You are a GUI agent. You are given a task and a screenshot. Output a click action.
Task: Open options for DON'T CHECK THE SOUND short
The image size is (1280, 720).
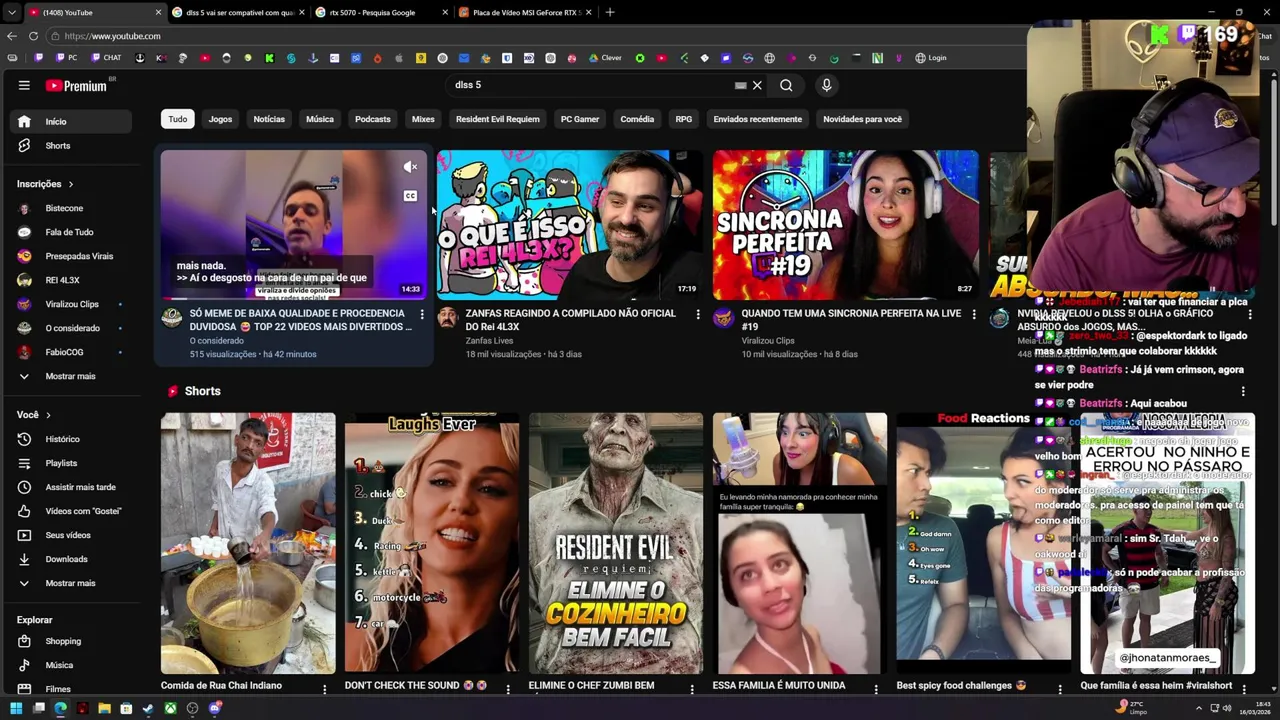[508, 689]
